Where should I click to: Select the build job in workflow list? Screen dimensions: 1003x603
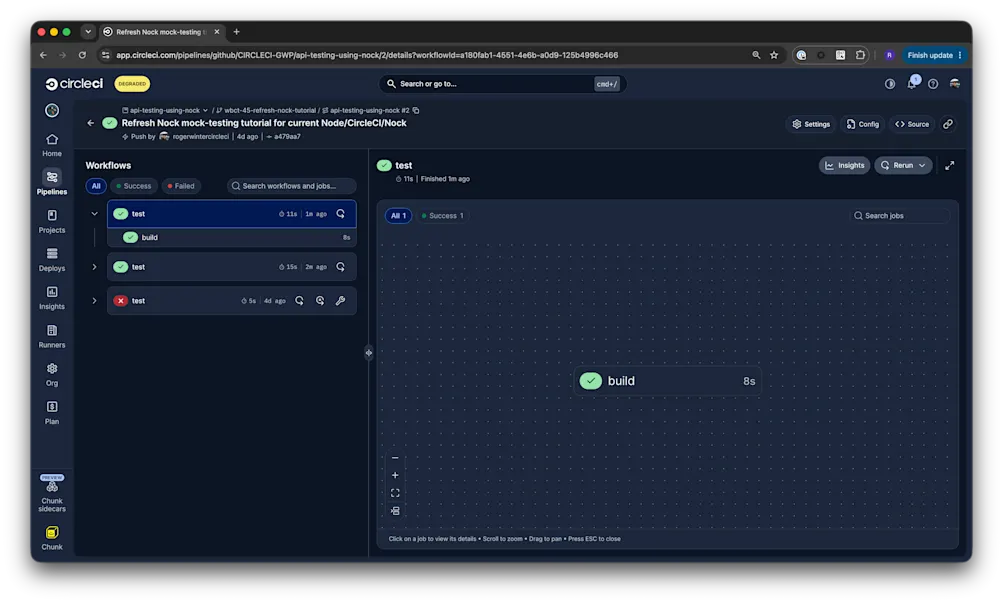point(232,237)
